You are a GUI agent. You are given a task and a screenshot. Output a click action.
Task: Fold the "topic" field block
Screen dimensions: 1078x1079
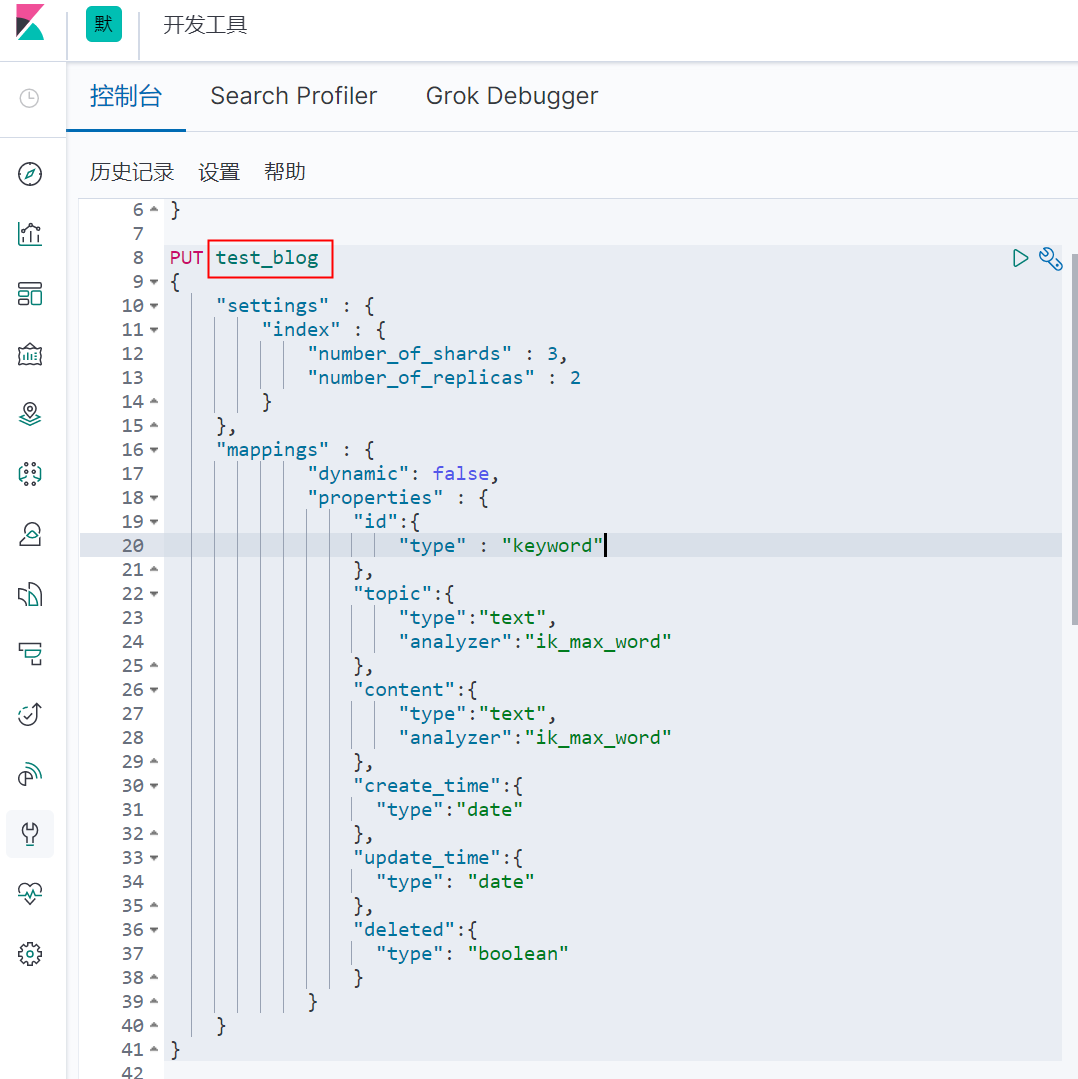tap(154, 594)
